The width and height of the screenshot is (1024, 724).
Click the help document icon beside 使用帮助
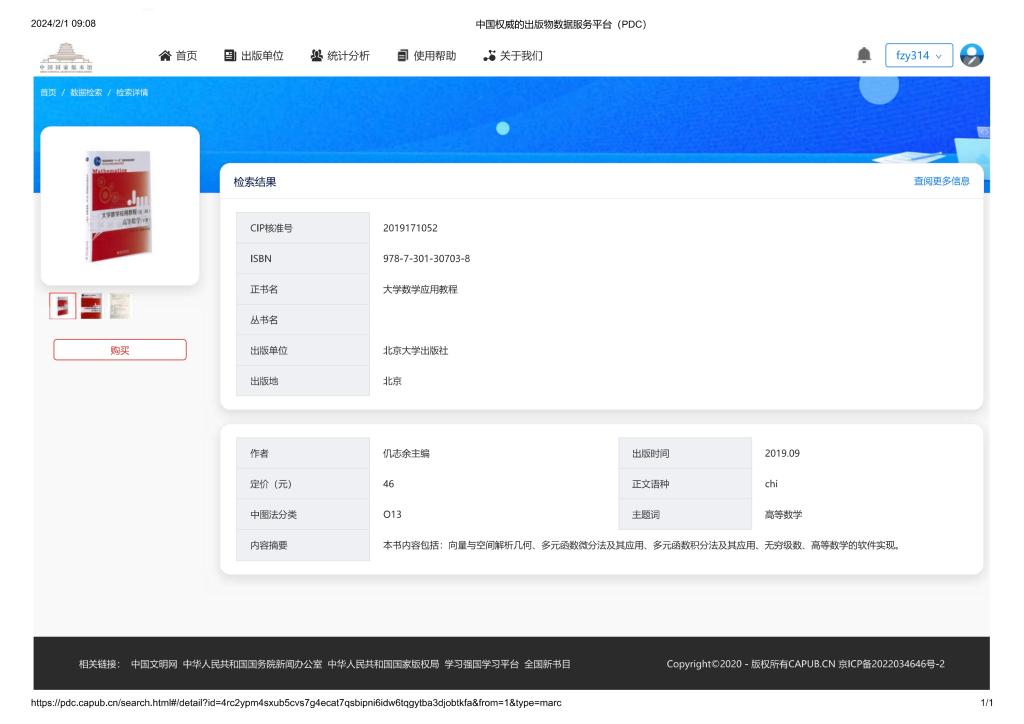(403, 56)
